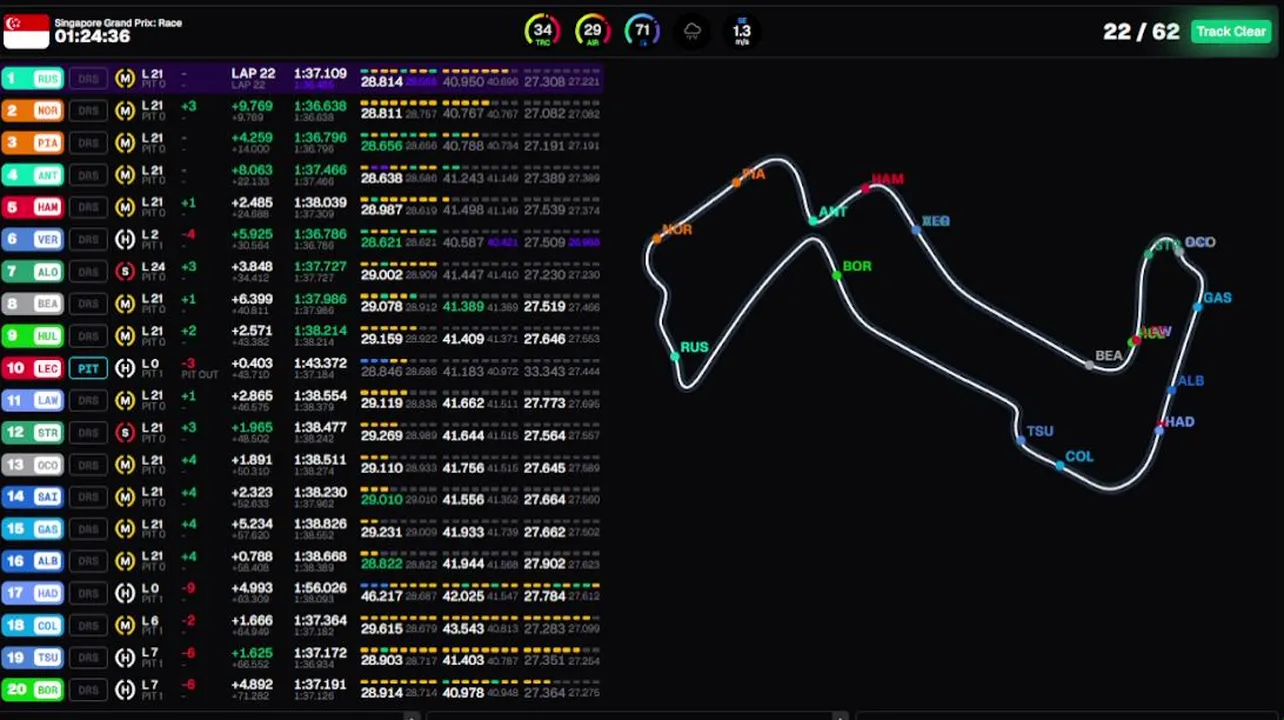1284x720 pixels.
Task: Click the 33.343 sector three time in LEC row
Action: click(544, 371)
